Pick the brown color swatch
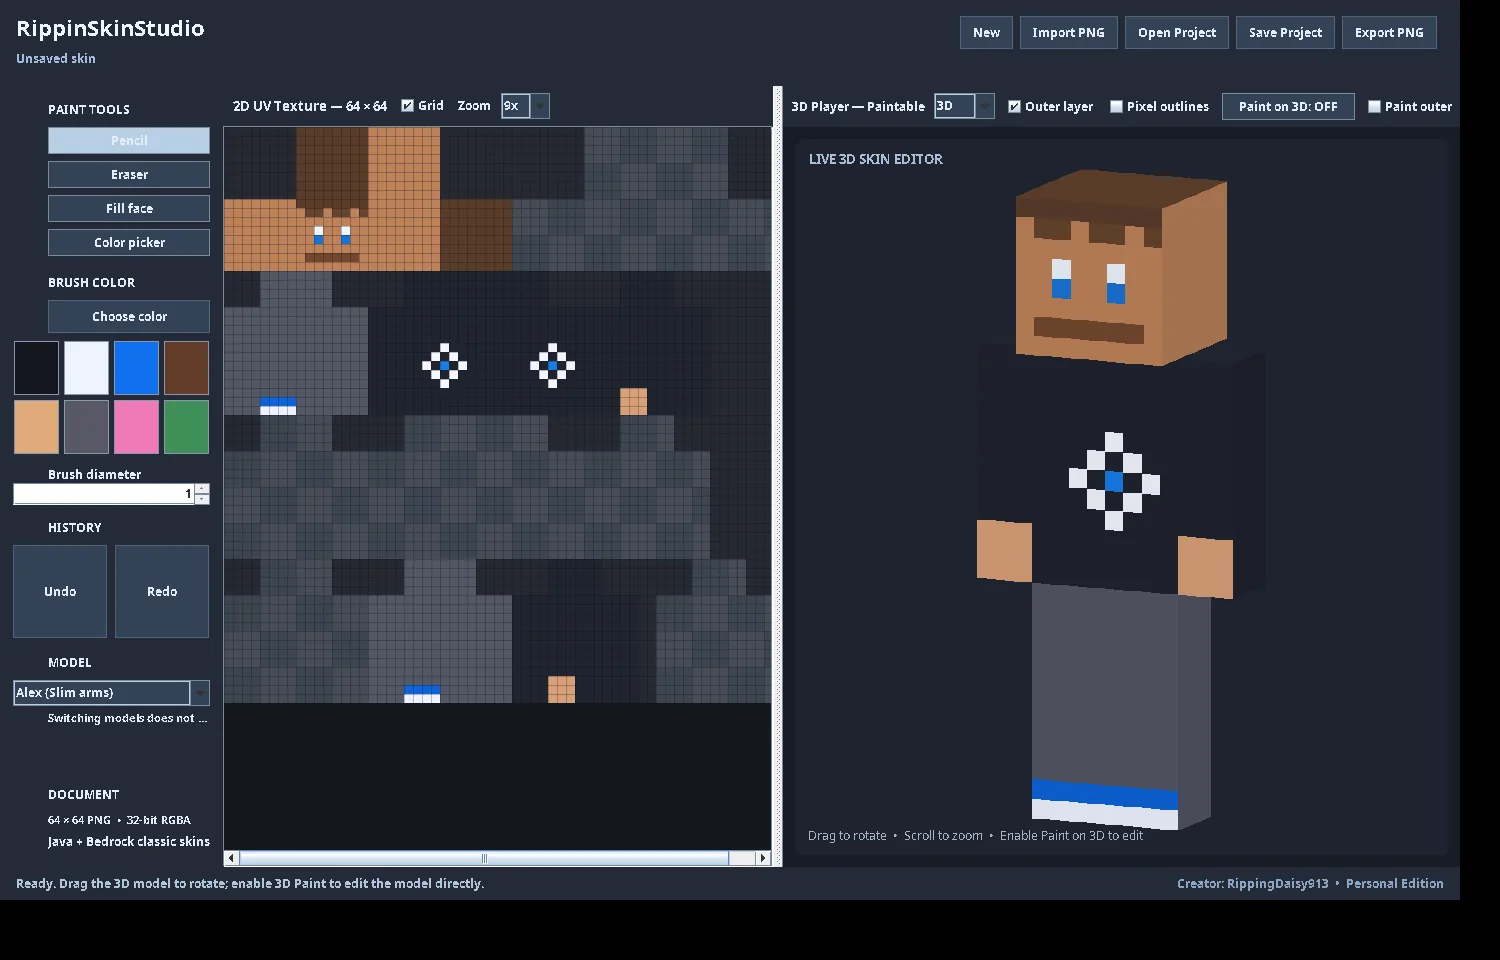Screen dimensions: 1500x960 (x=186, y=368)
